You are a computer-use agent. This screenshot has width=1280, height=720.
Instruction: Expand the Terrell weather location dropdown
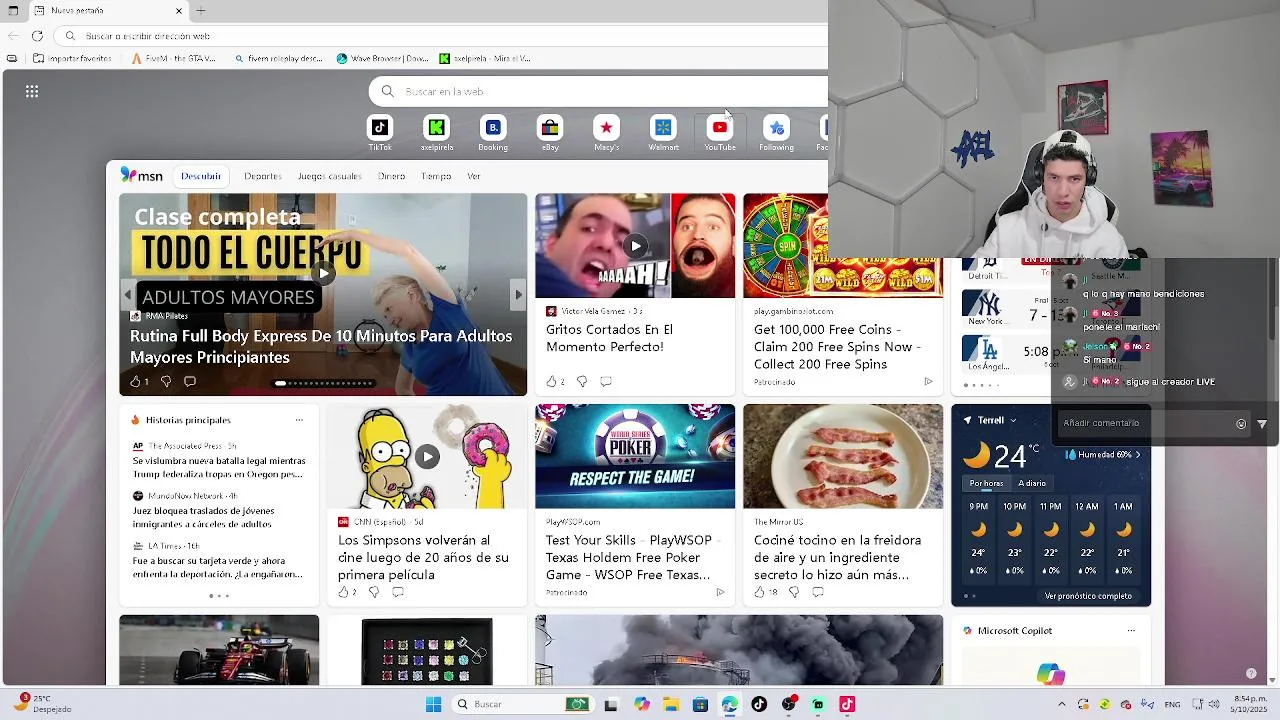[x=1013, y=420]
